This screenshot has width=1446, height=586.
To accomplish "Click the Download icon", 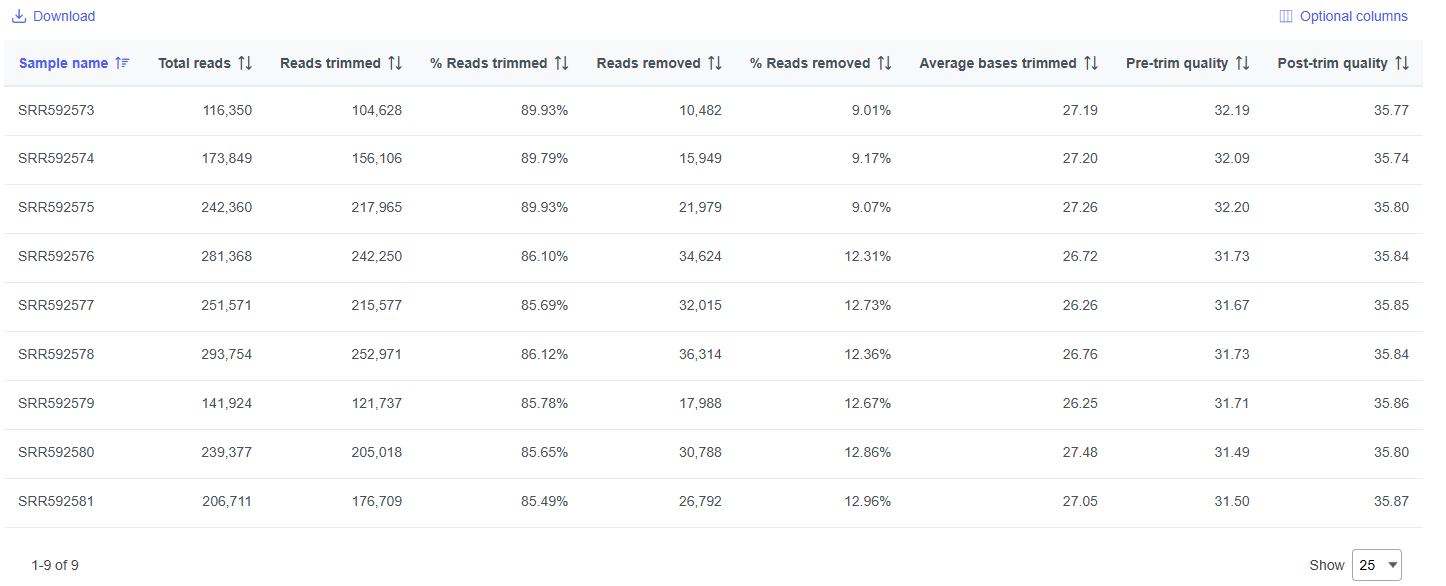I will point(19,16).
